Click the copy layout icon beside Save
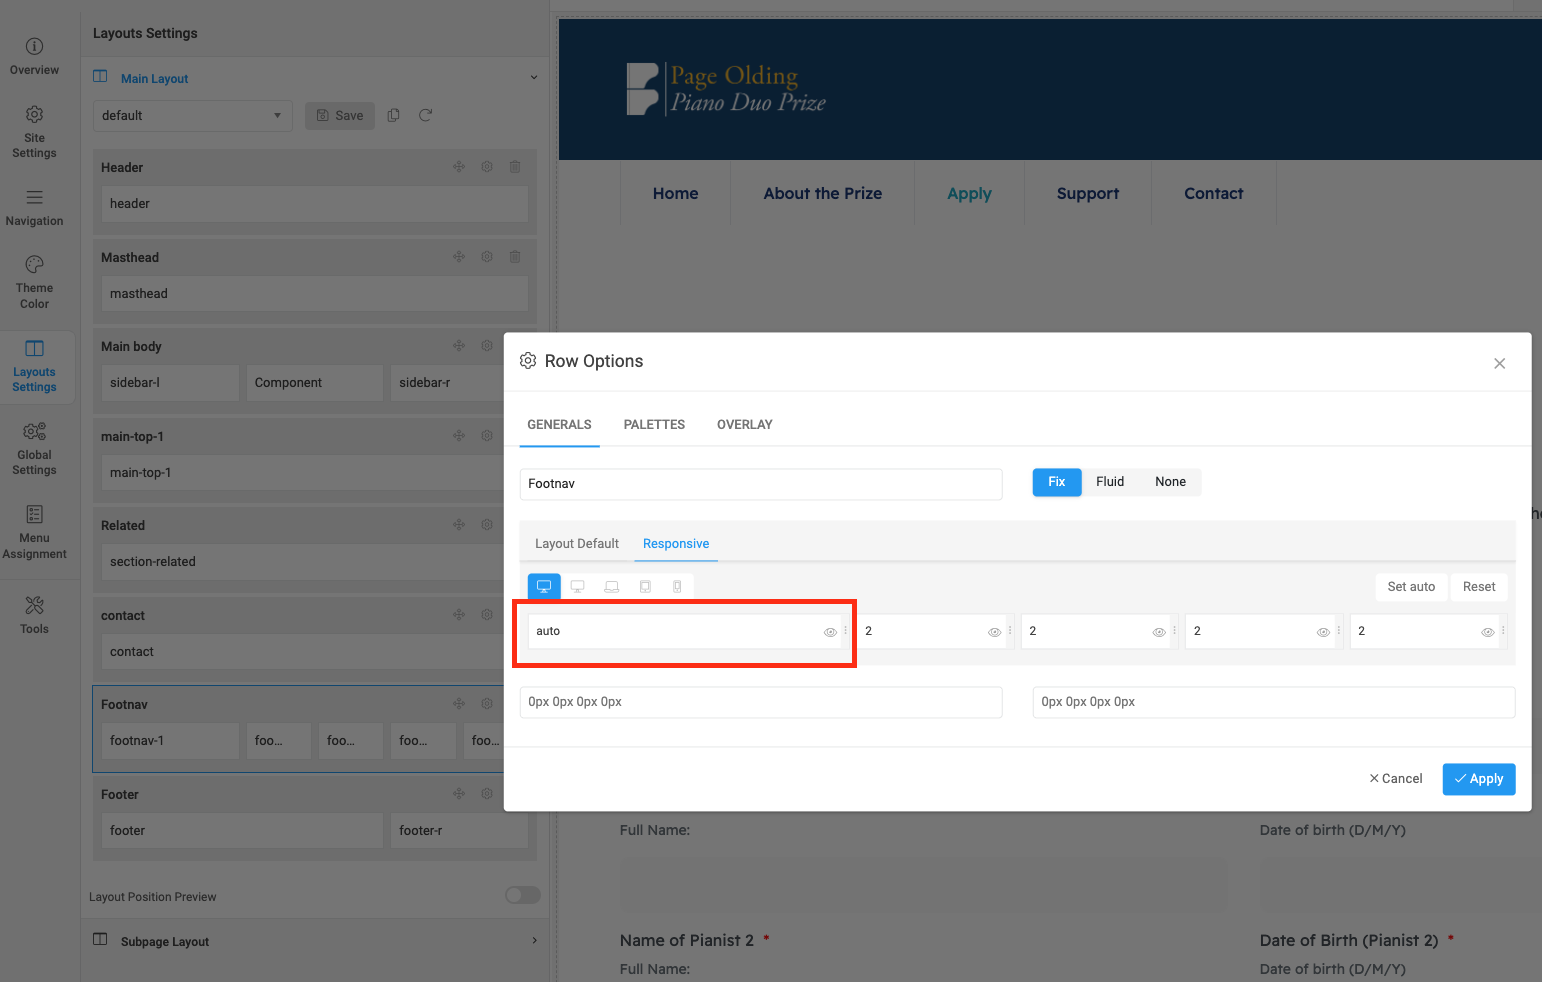Screen dimensions: 1542x982 [x=394, y=115]
